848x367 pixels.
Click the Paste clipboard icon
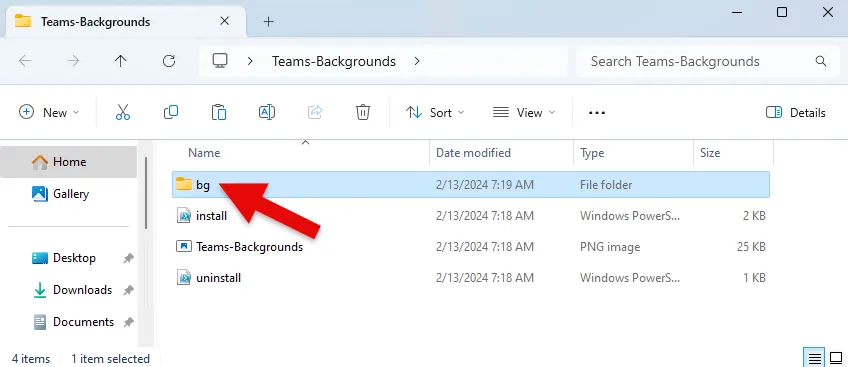point(218,112)
